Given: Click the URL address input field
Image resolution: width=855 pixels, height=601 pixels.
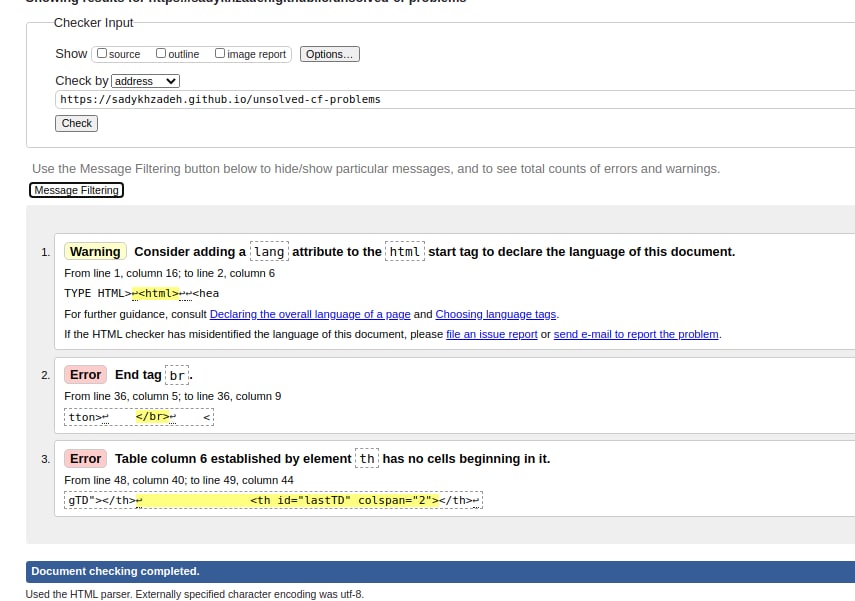Looking at the screenshot, I should click(455, 99).
